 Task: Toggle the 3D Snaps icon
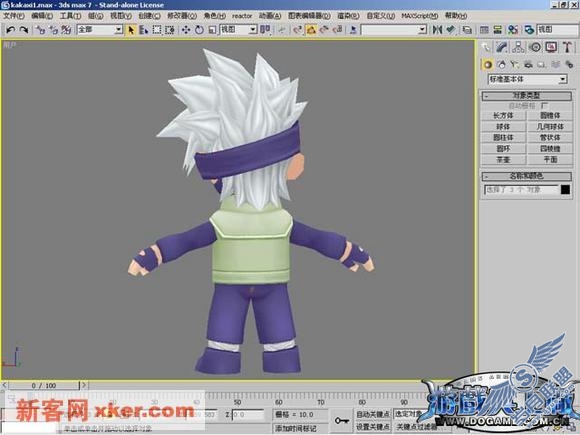[x=298, y=30]
